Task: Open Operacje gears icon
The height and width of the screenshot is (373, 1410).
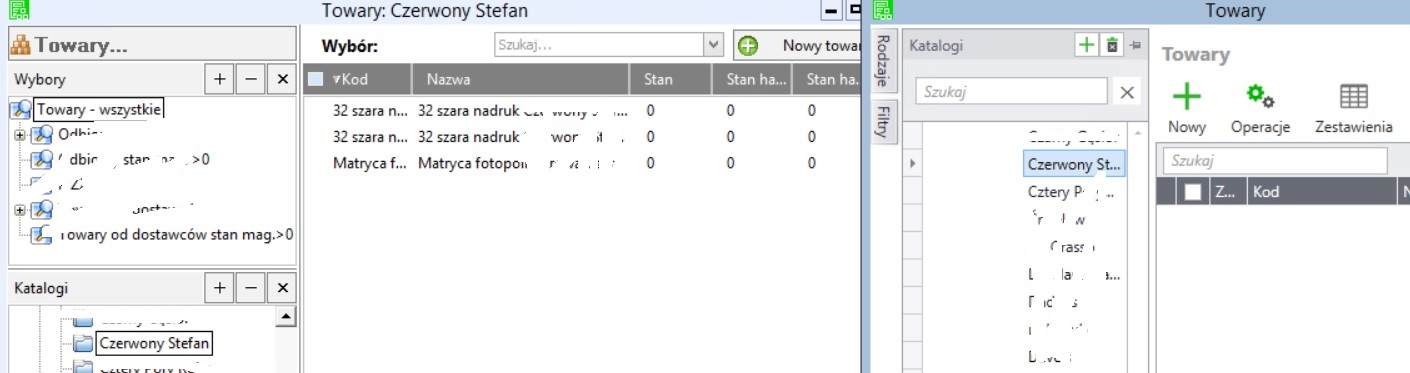Action: pos(1259,96)
